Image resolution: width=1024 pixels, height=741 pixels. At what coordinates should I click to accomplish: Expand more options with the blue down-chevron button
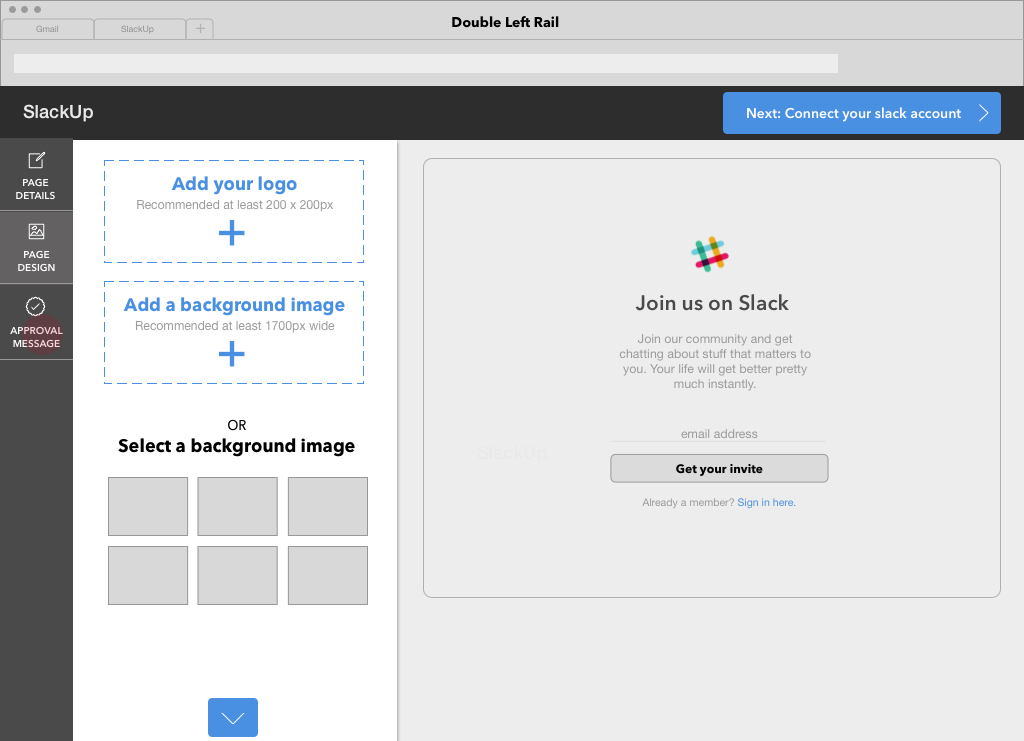click(233, 717)
